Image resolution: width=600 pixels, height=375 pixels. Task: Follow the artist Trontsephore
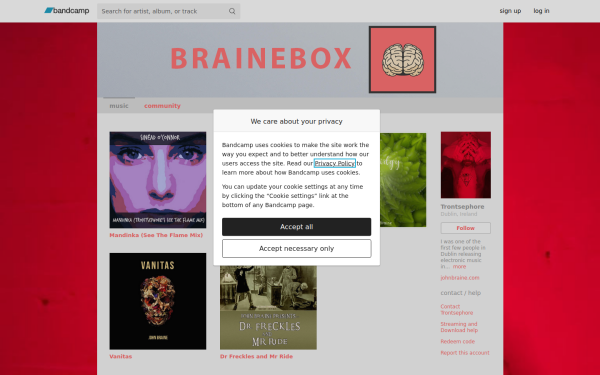tap(466, 228)
